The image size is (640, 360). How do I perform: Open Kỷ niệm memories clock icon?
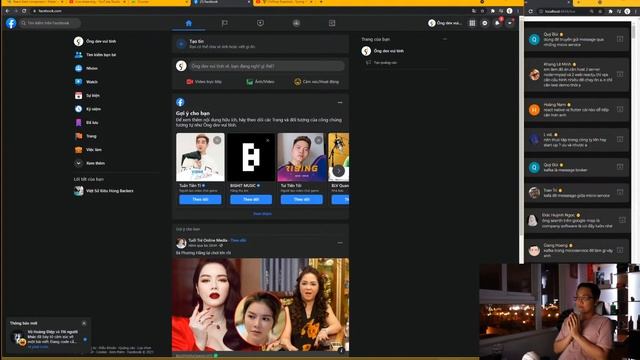tap(79, 109)
